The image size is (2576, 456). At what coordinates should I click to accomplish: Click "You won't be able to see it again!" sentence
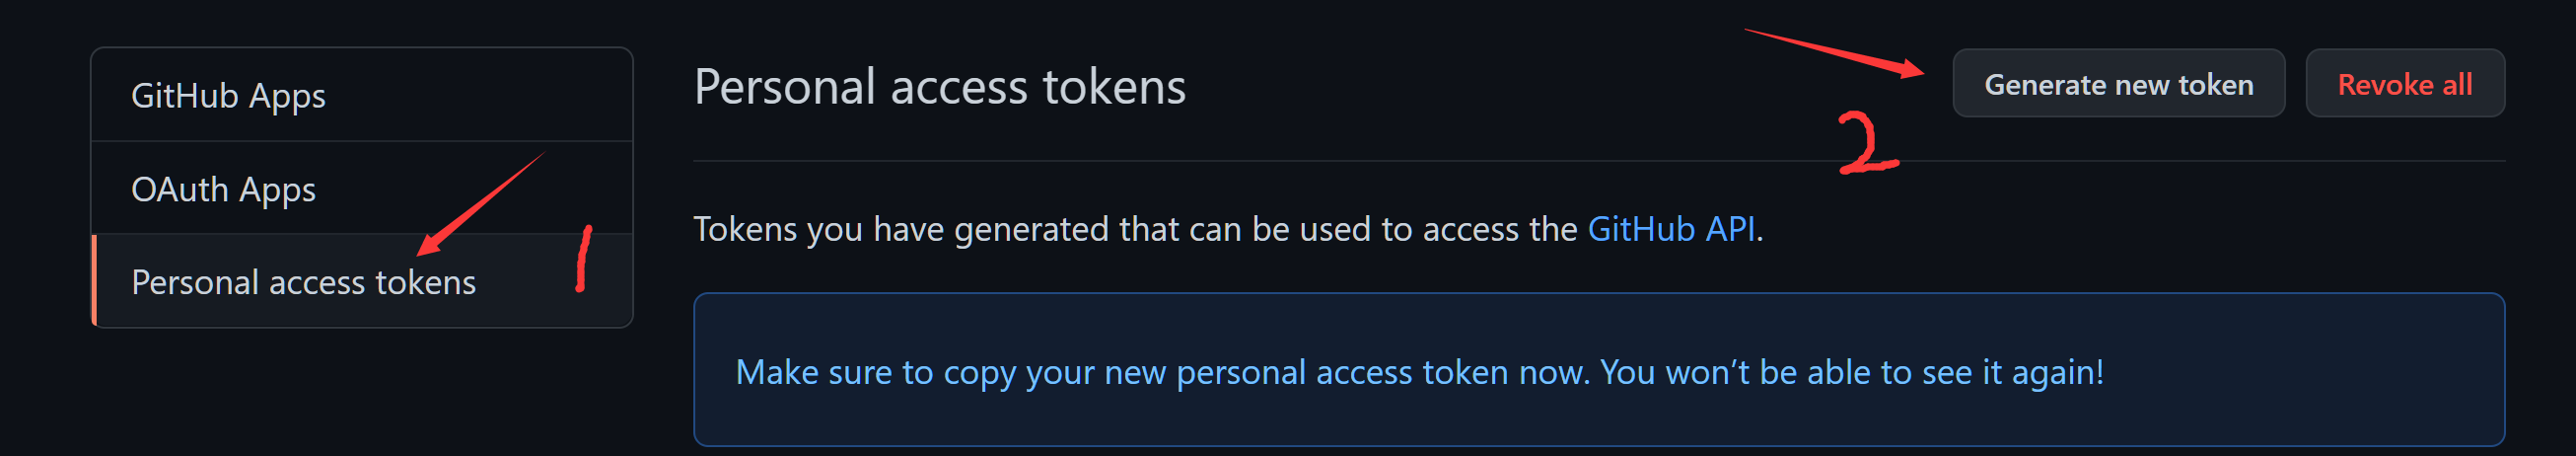[x=1851, y=372]
